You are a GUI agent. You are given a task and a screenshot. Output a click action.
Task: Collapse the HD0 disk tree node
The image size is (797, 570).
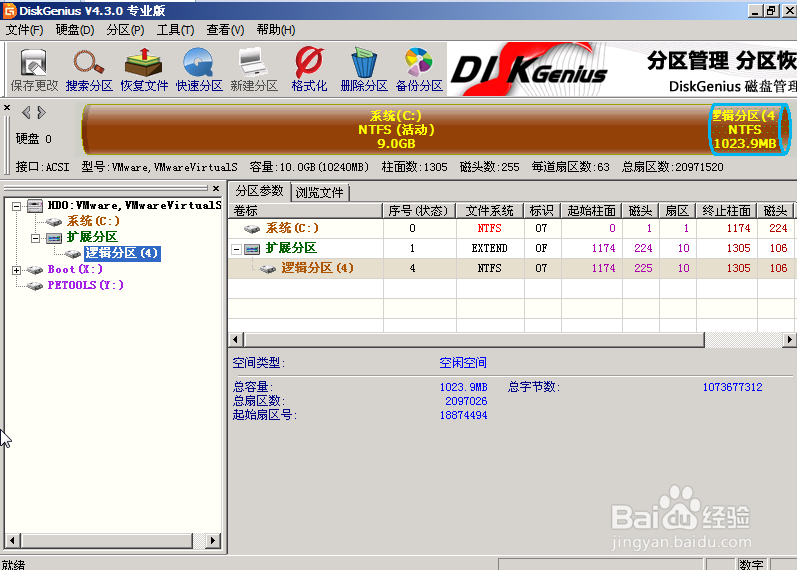[16, 206]
